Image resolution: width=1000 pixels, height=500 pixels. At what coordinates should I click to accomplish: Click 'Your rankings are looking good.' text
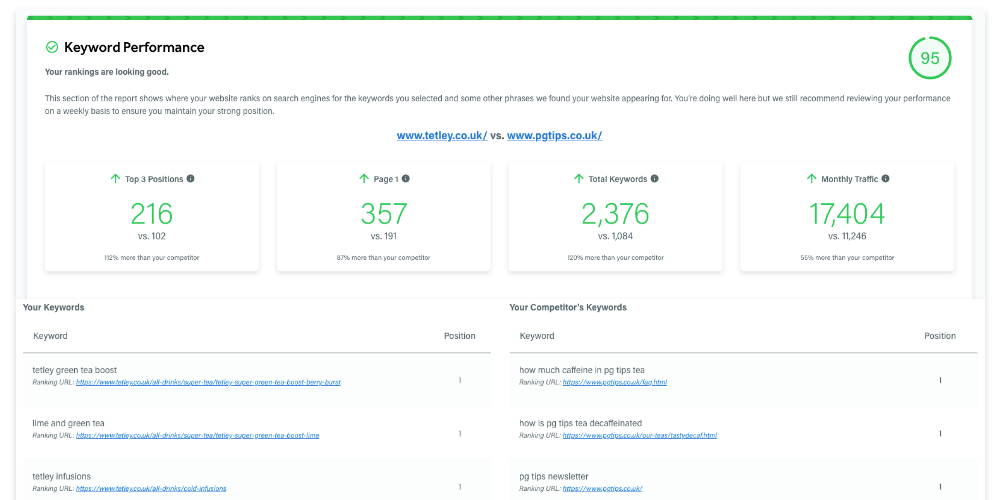(x=107, y=72)
